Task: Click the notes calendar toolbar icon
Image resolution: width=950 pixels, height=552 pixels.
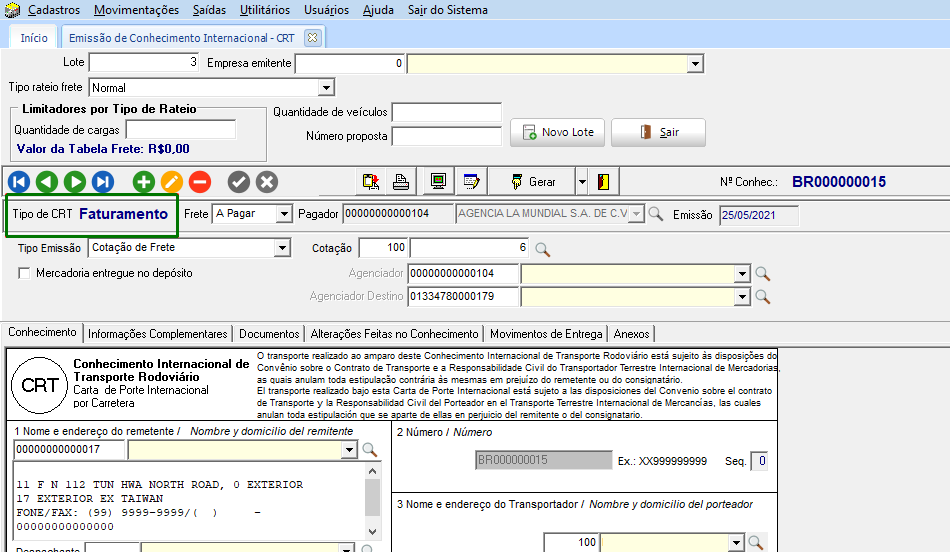Action: pos(471,182)
